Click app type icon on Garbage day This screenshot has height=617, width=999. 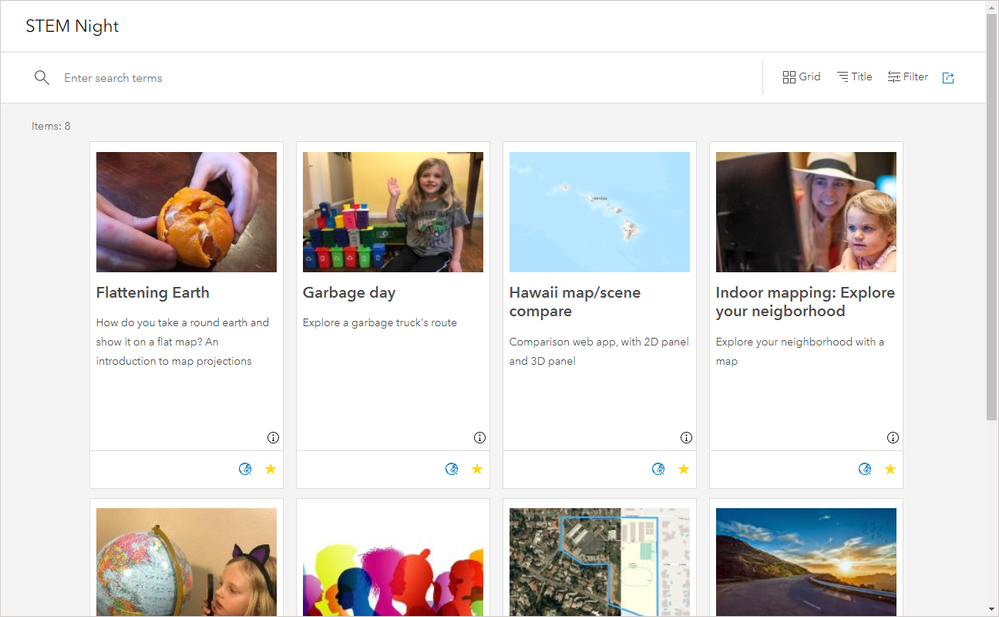(452, 469)
